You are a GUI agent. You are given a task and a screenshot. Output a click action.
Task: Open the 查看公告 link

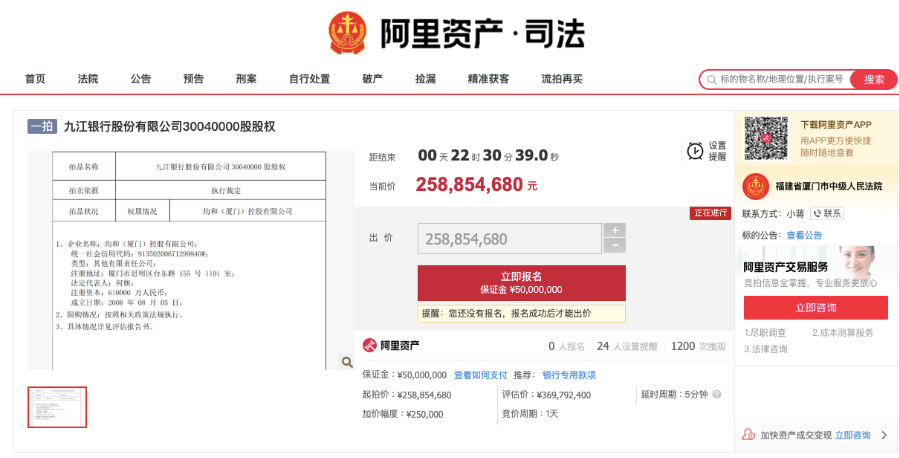pos(804,235)
